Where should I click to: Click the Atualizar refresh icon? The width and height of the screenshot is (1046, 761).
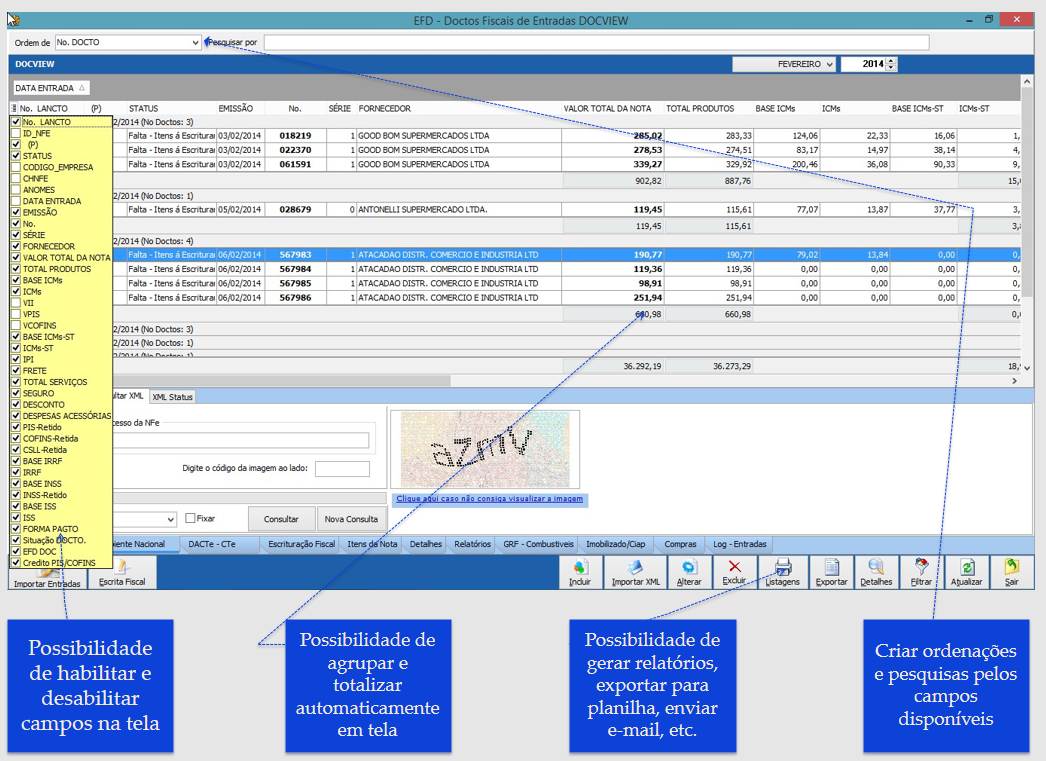coord(967,567)
